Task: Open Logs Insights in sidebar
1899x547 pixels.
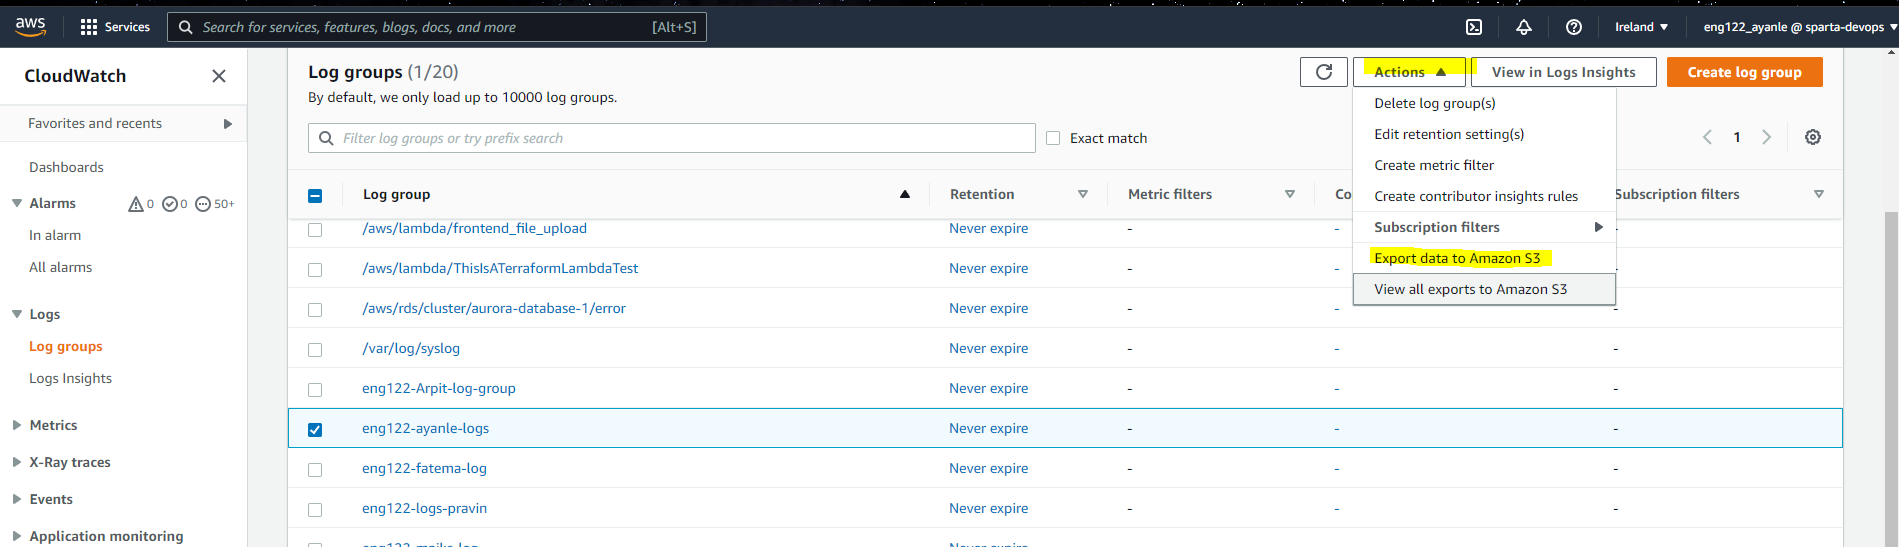Action: coord(70,378)
